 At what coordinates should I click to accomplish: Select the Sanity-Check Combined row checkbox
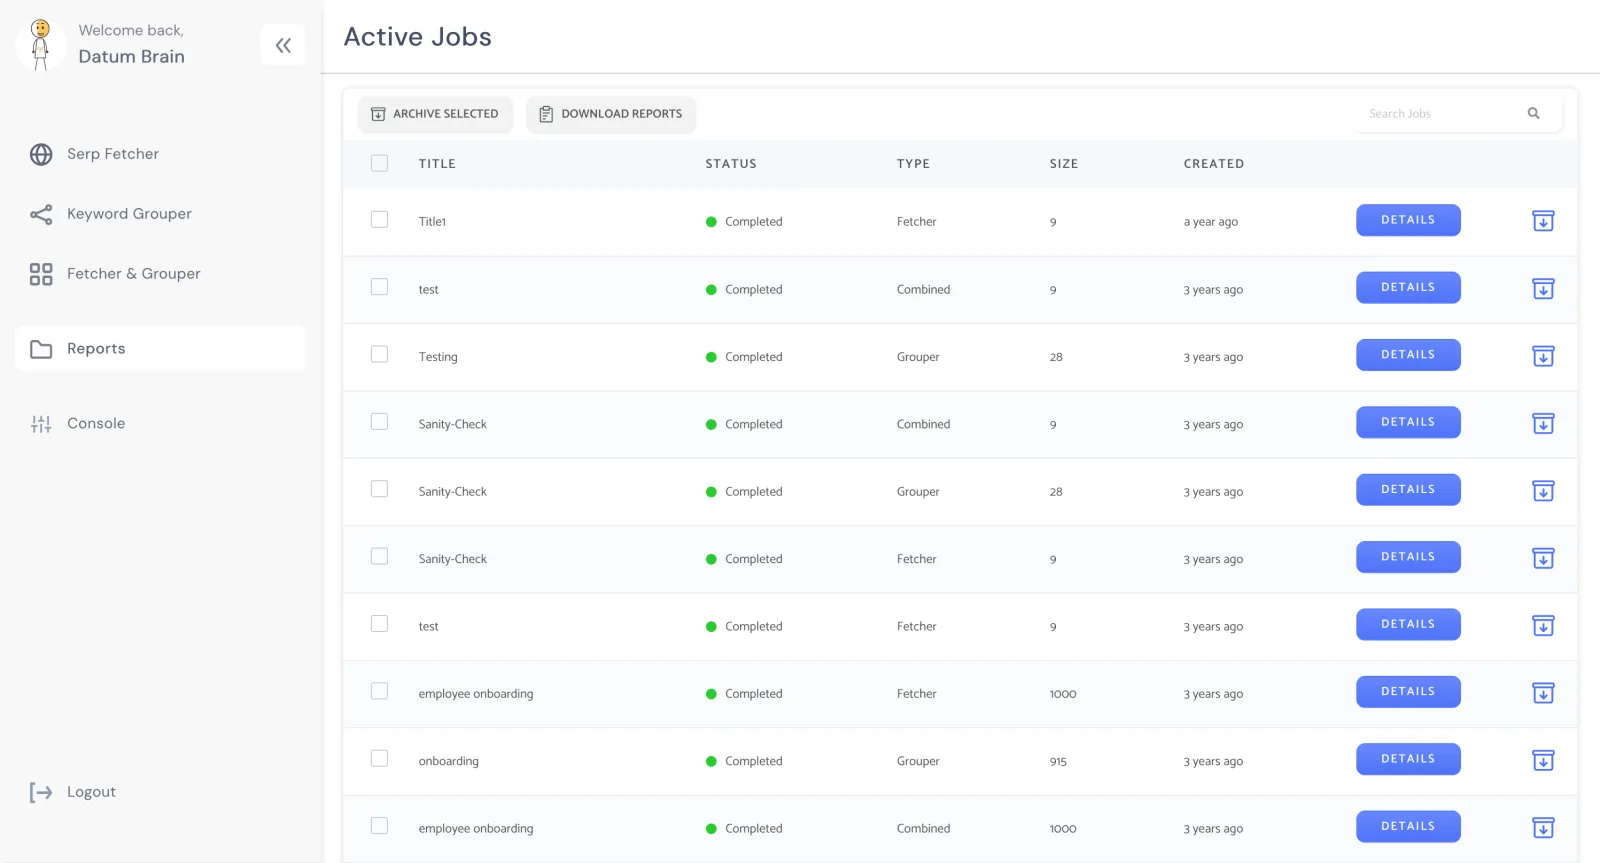[379, 421]
